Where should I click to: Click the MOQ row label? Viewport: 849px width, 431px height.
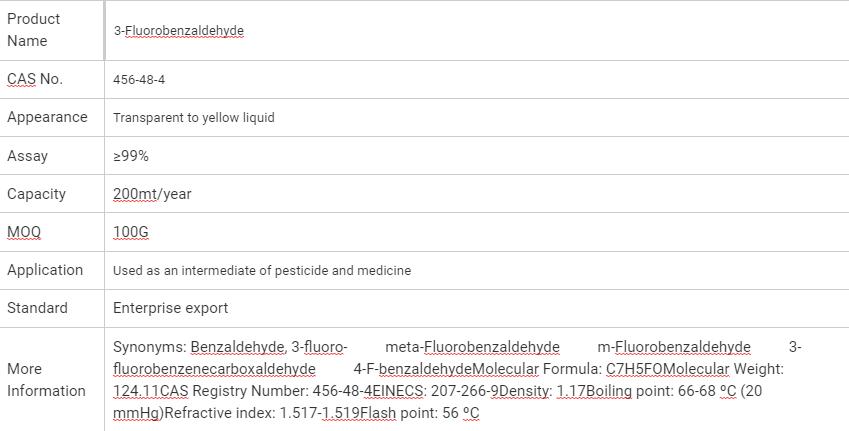(24, 232)
